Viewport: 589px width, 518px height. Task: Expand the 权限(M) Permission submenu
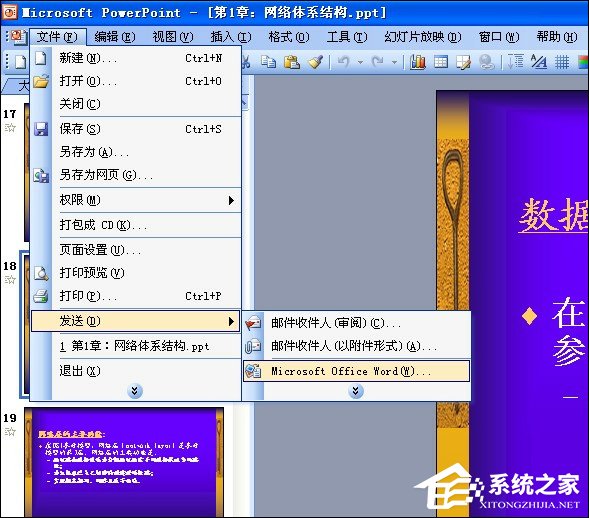point(136,200)
